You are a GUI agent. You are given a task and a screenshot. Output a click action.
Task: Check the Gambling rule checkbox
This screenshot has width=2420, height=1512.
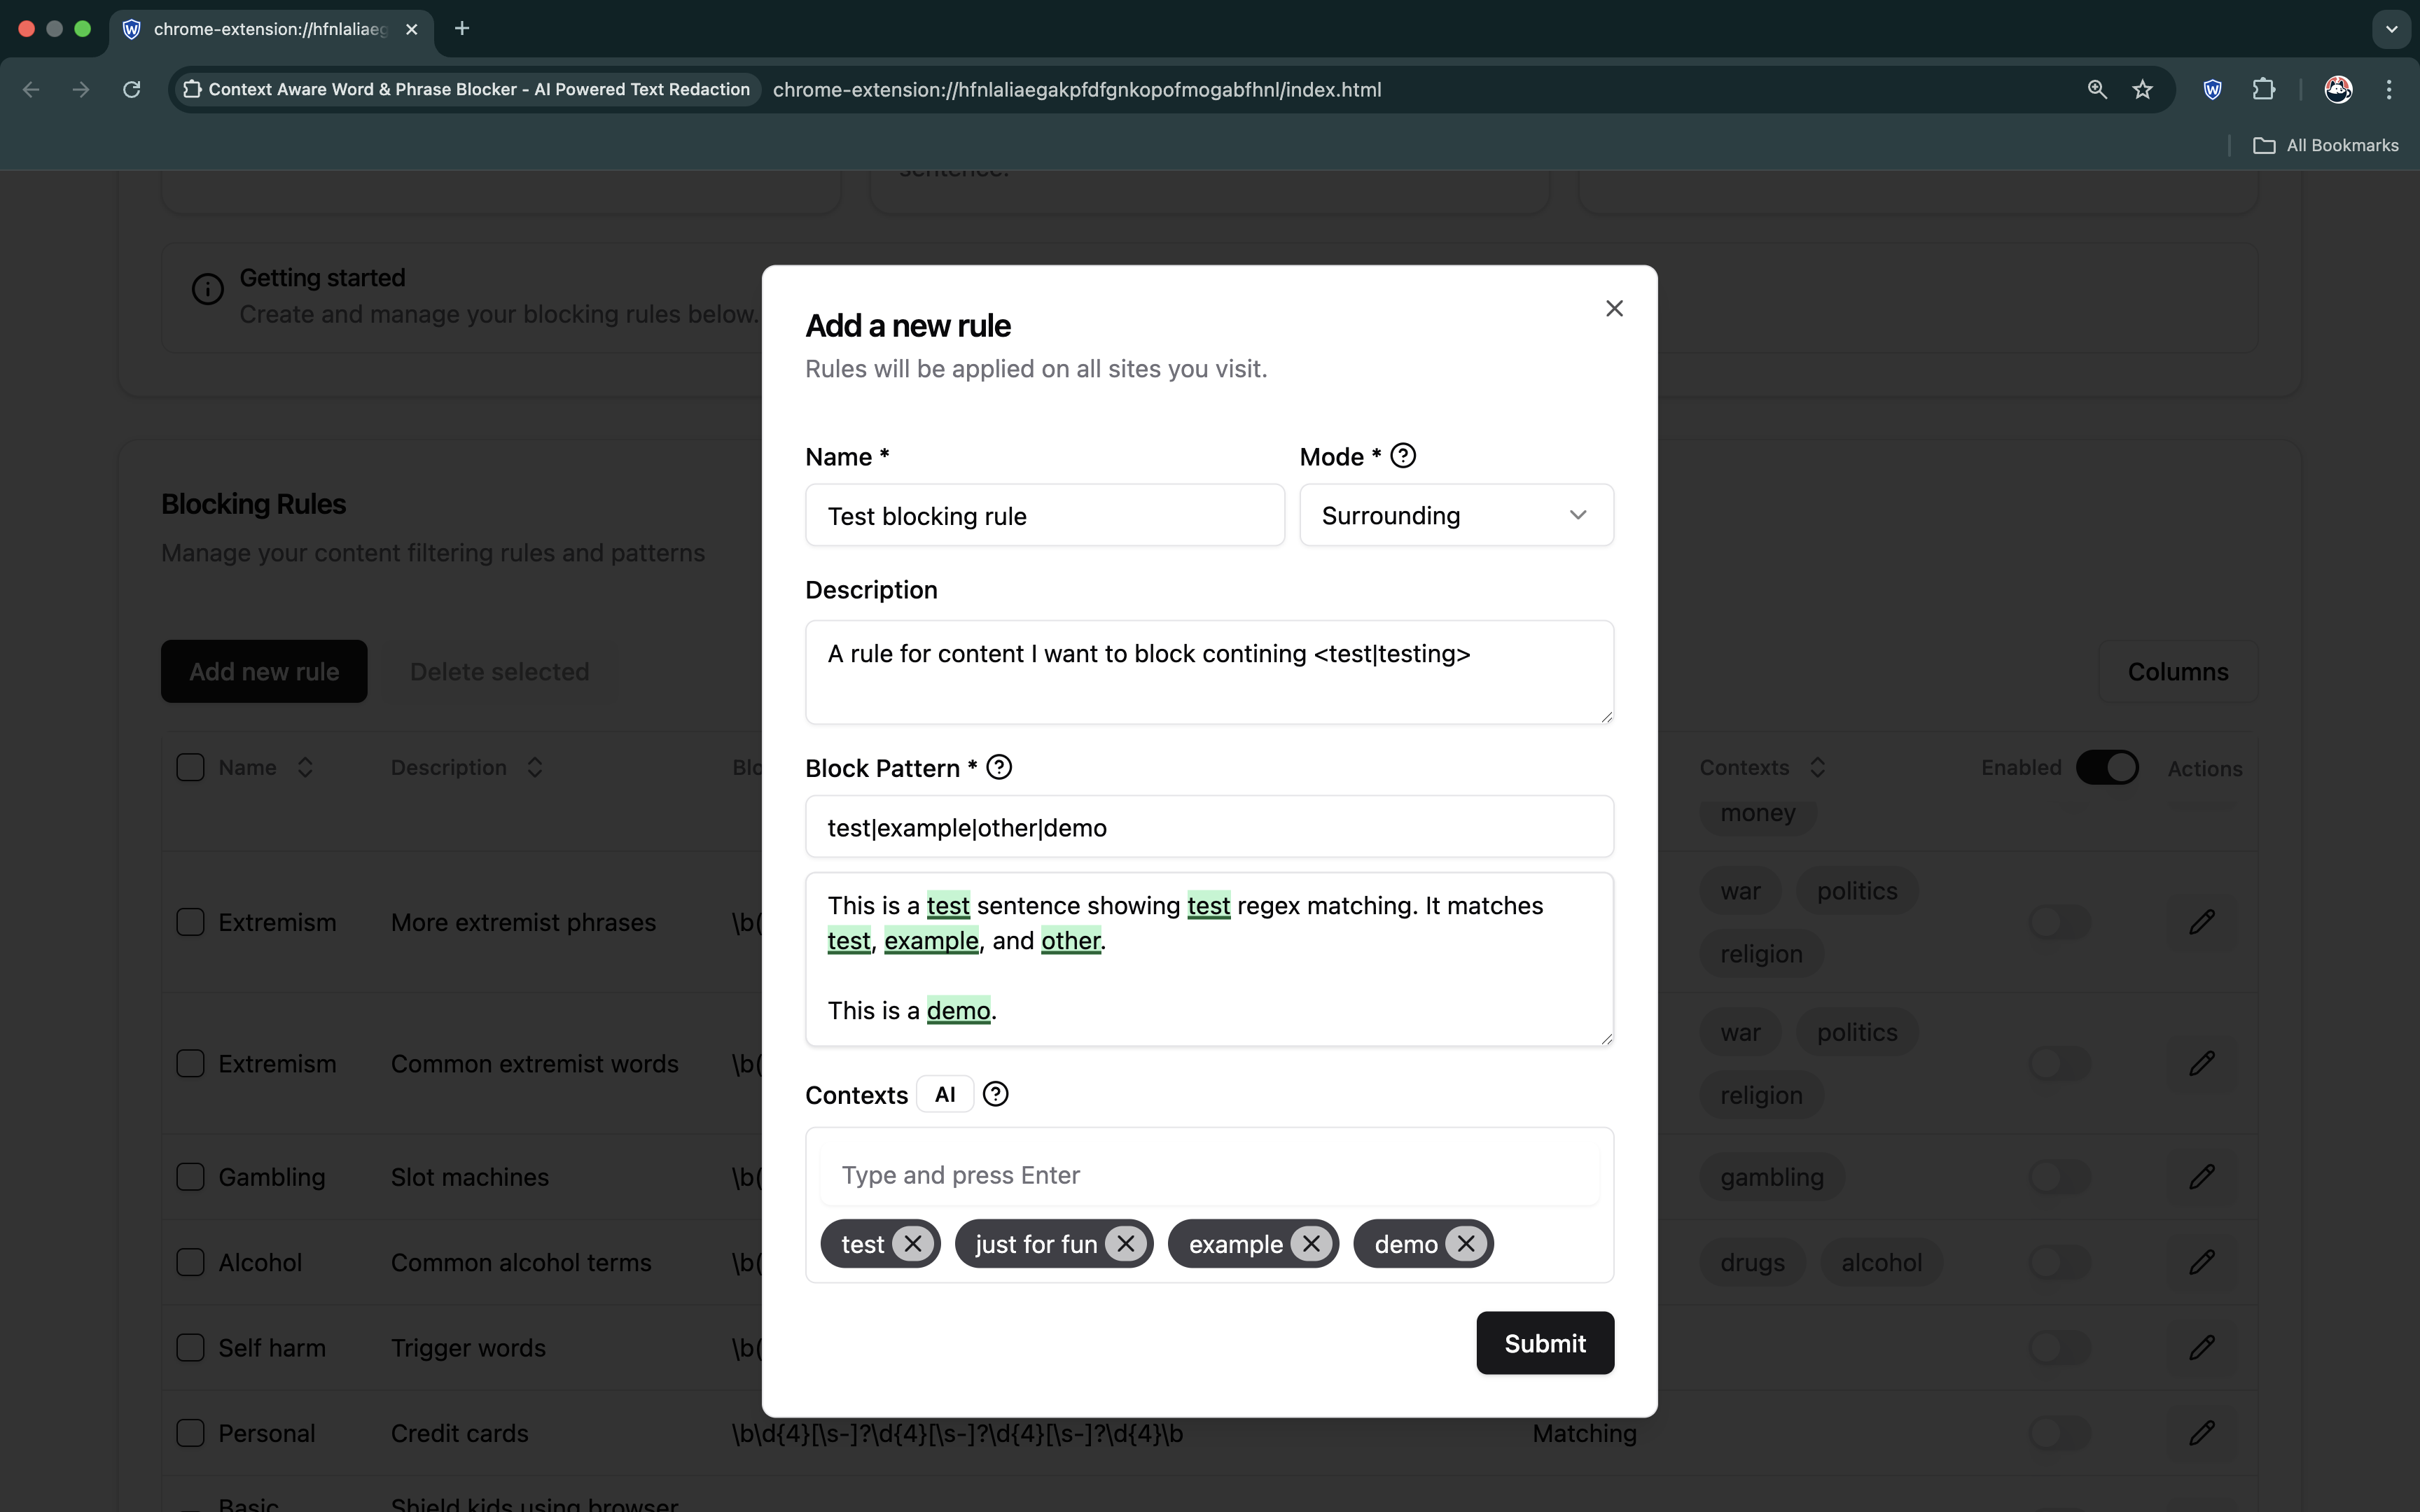[190, 1177]
